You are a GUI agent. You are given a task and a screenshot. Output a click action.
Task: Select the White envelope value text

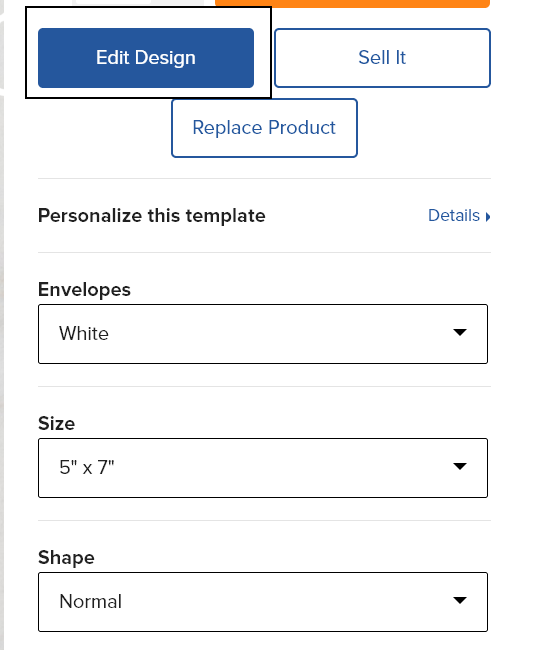click(x=84, y=334)
